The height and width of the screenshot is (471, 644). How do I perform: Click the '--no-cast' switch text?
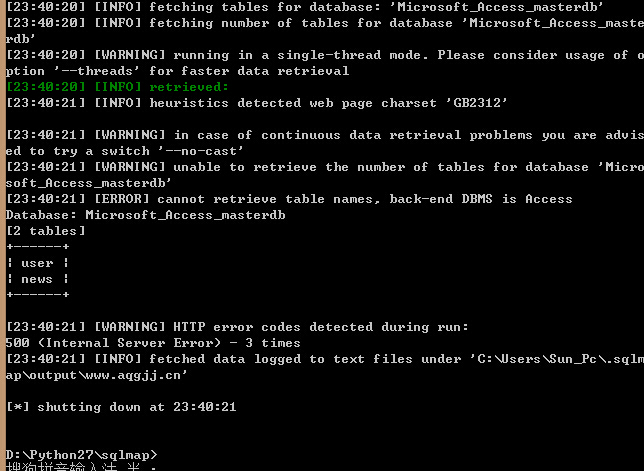[x=201, y=151]
